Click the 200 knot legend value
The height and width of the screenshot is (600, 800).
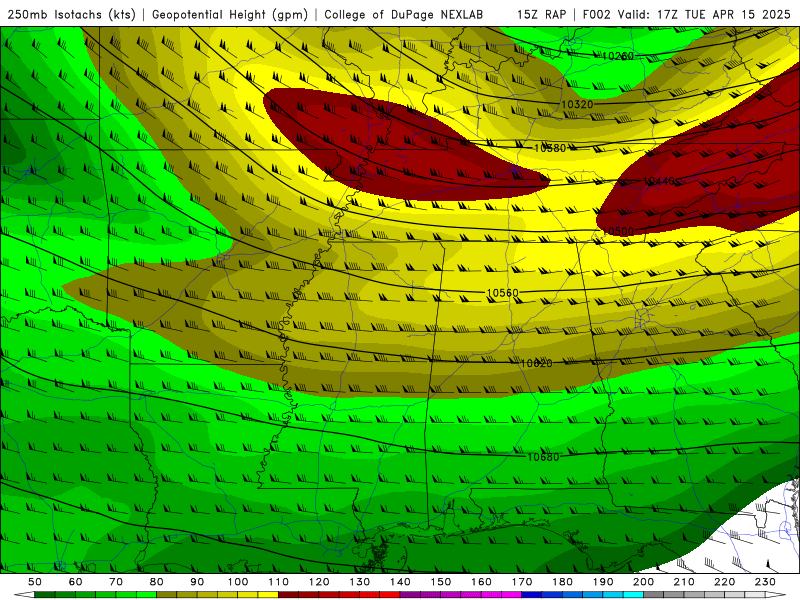pos(643,582)
